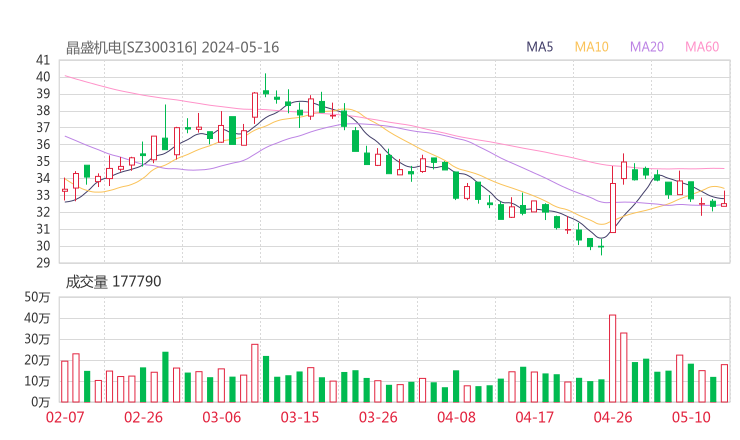Click the 03-26 date axis label
The height and width of the screenshot is (440, 740).
378,417
